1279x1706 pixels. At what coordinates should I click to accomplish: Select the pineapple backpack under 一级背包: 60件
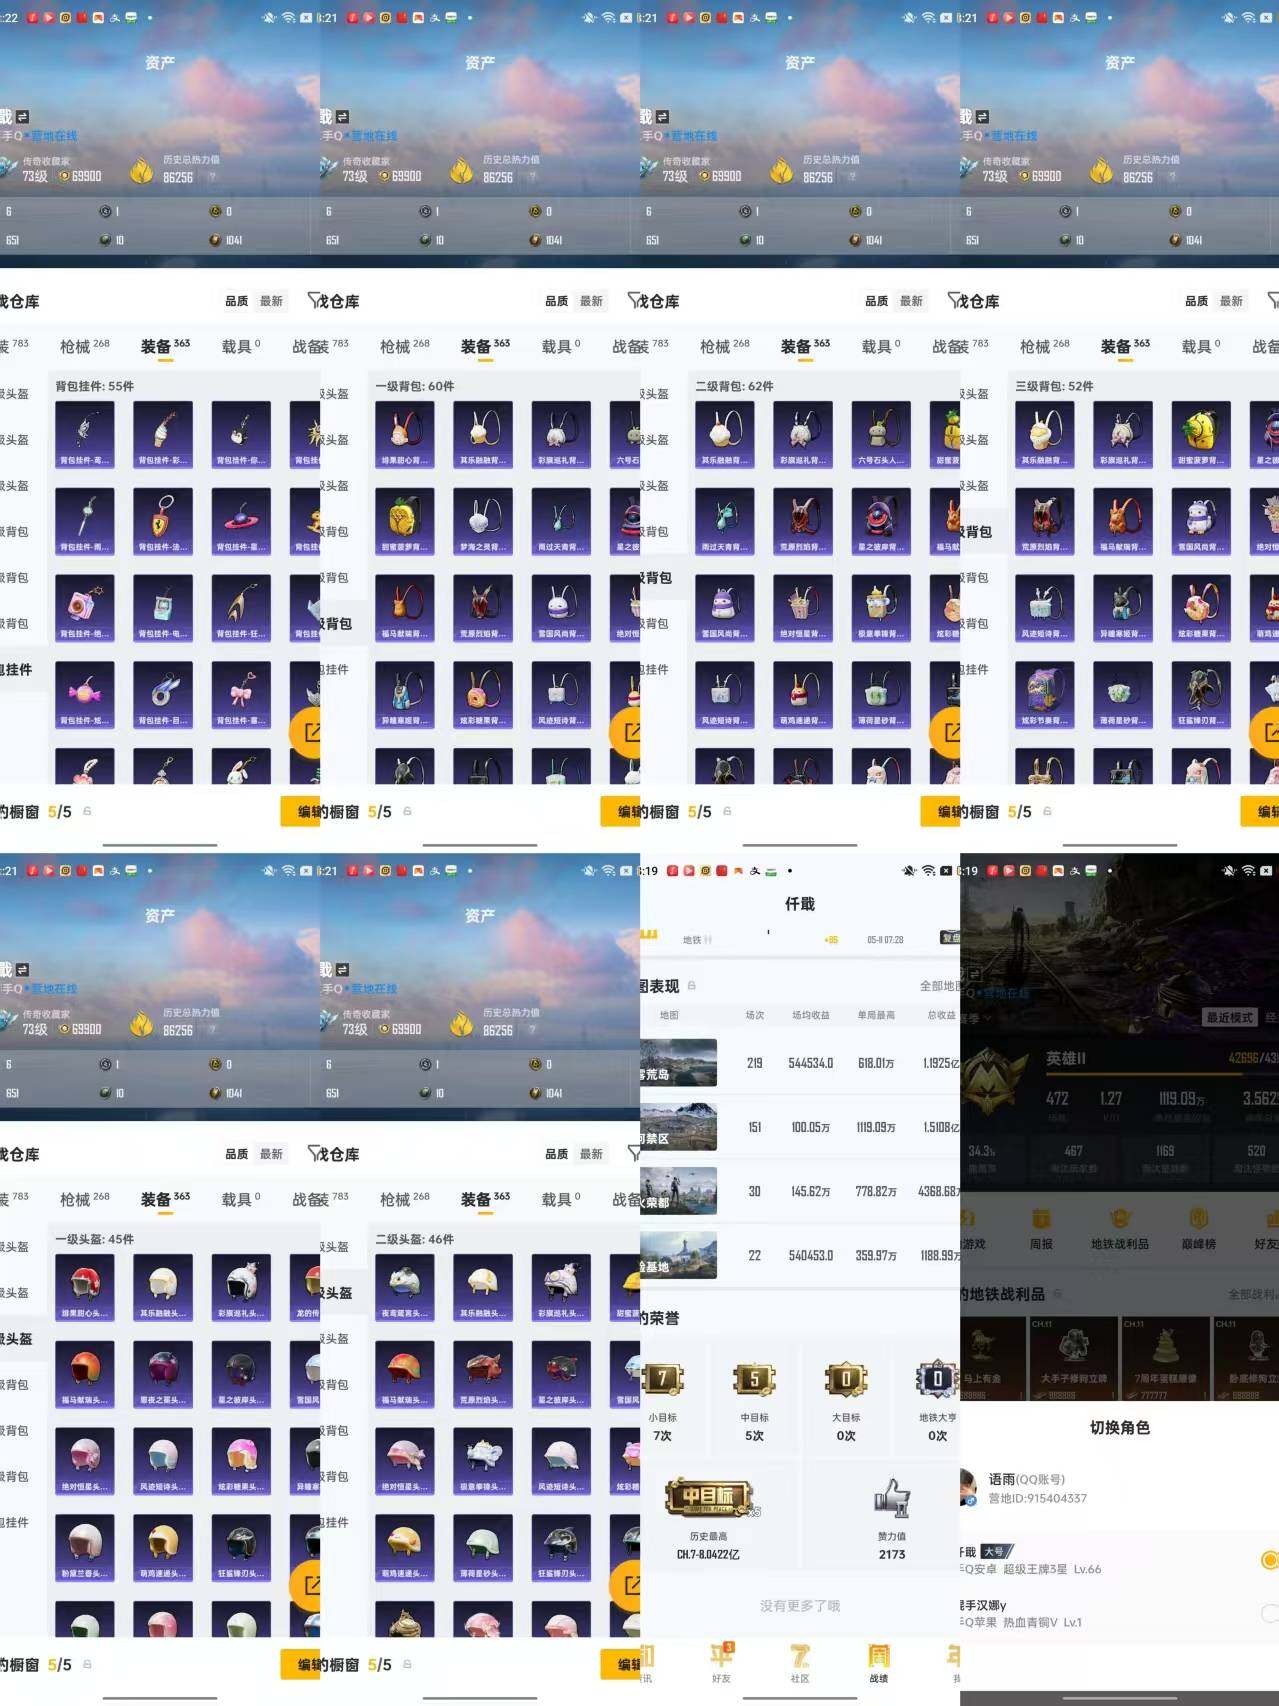click(404, 521)
